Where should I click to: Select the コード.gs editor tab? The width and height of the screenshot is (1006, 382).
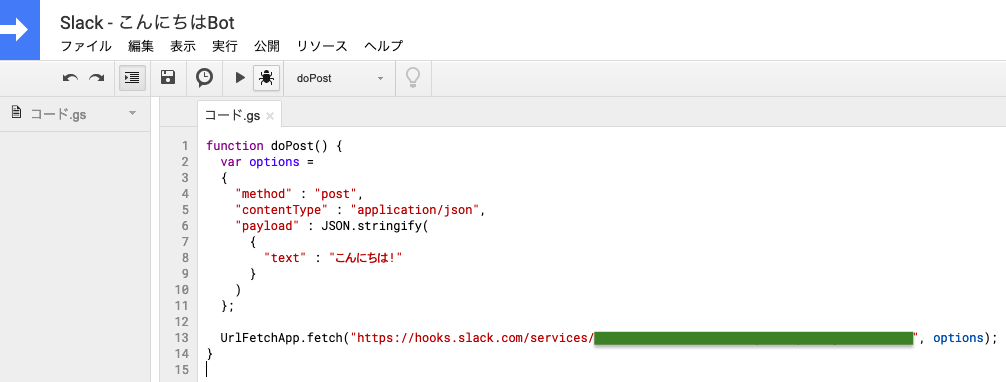[232, 116]
